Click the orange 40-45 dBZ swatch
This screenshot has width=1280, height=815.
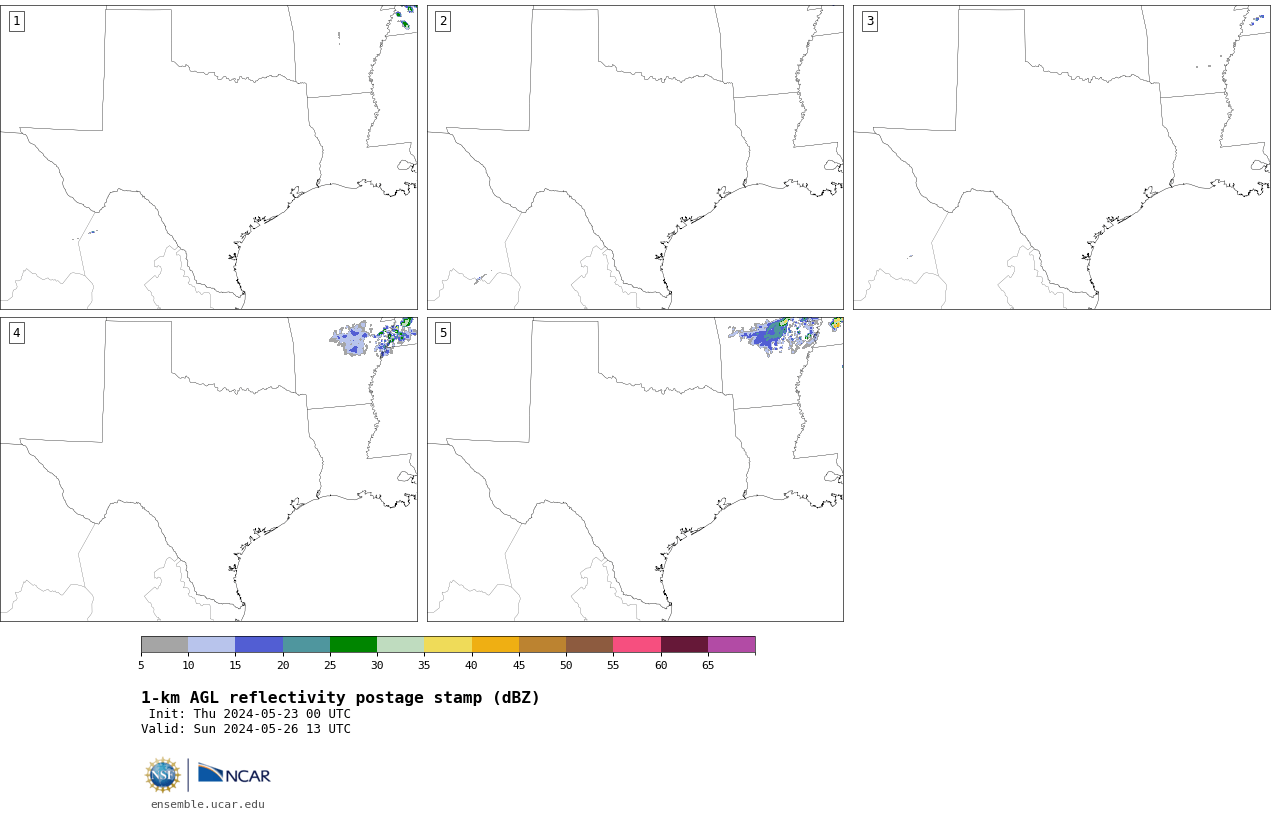[x=495, y=645]
